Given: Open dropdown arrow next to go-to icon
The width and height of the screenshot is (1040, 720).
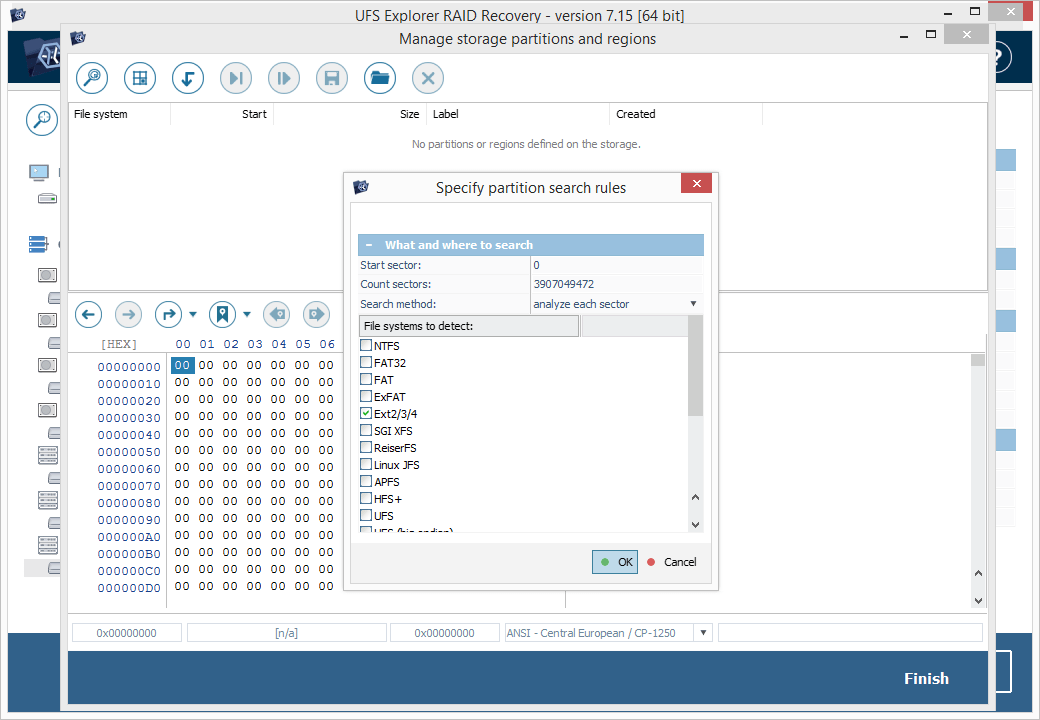Looking at the screenshot, I should pos(193,314).
